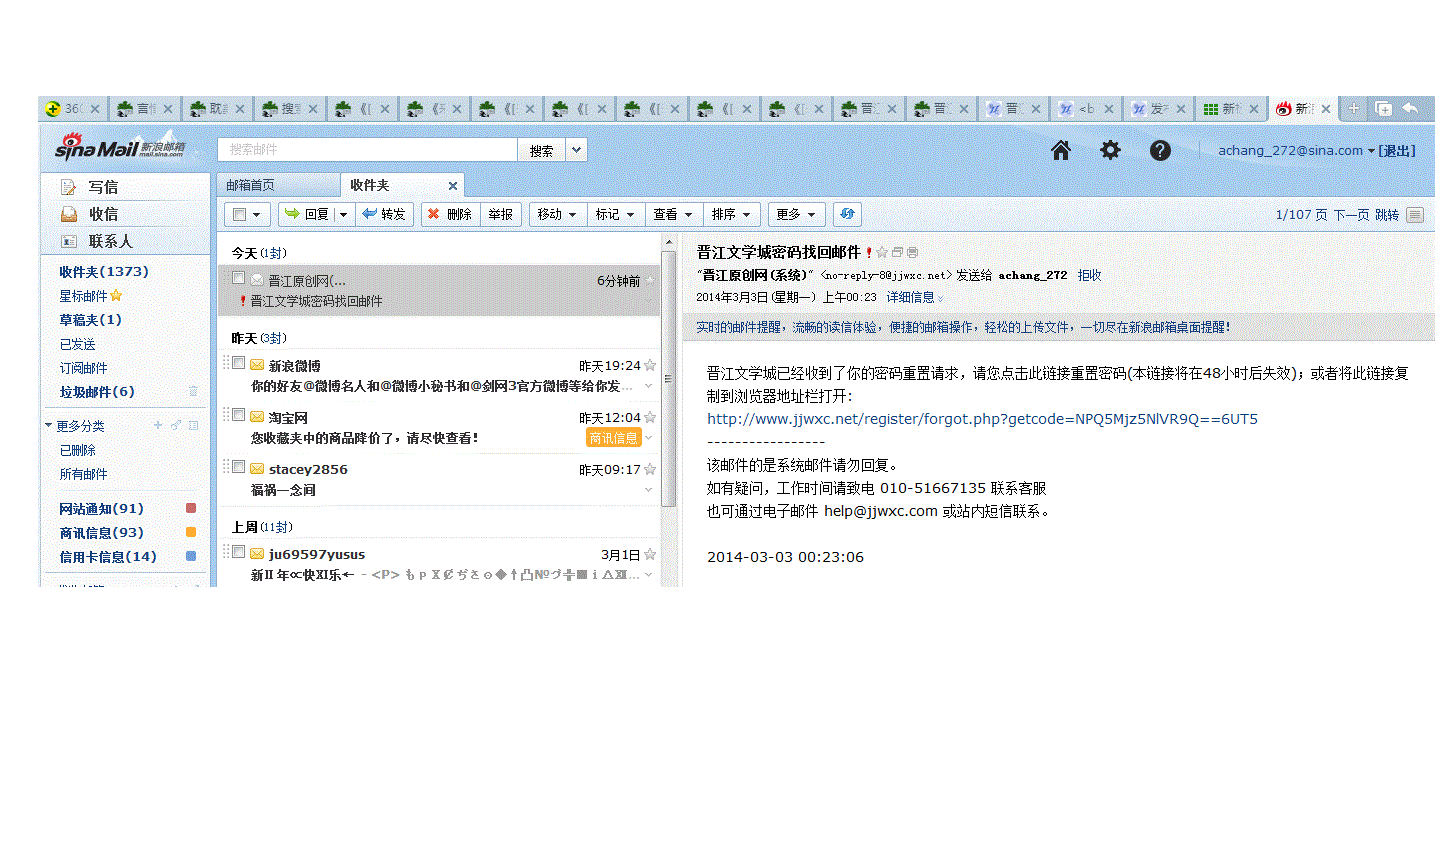Viewport: 1440px width, 865px height.
Task: Star the ju69597yusus email
Action: 650,554
